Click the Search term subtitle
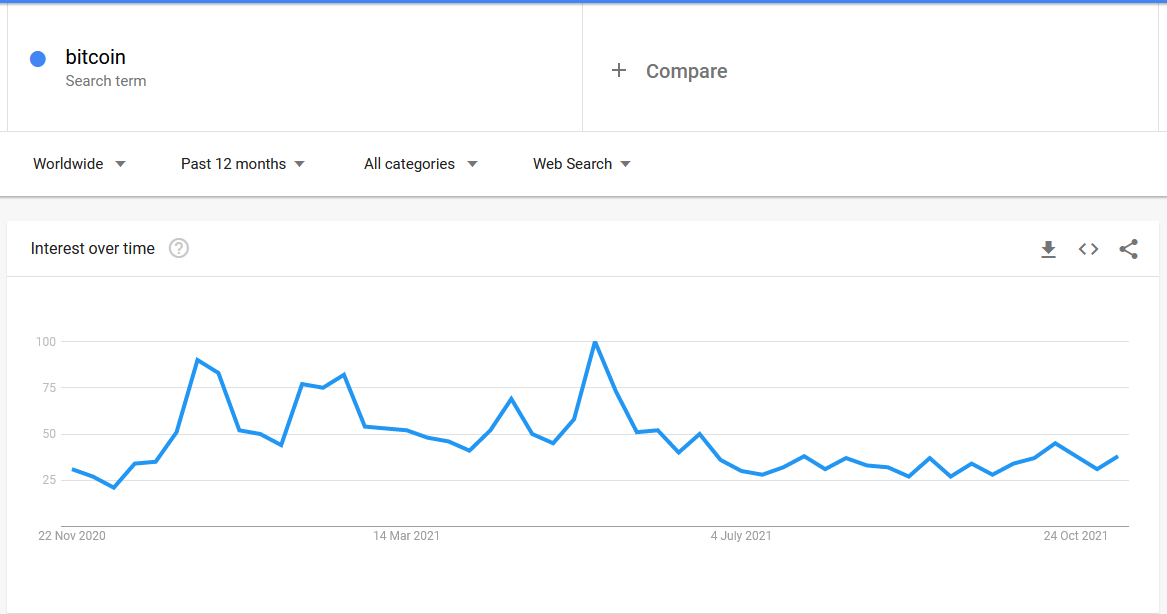Viewport: 1167px width, 614px height. click(x=106, y=81)
